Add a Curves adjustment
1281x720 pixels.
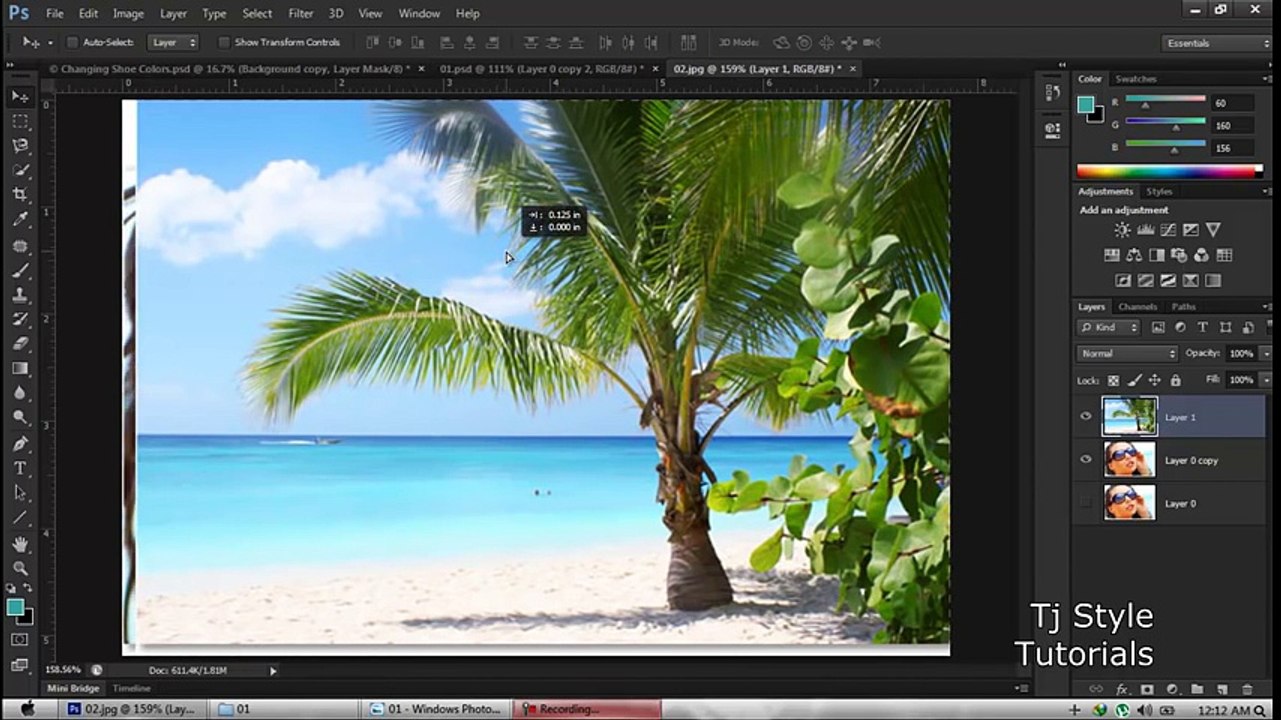[1168, 230]
